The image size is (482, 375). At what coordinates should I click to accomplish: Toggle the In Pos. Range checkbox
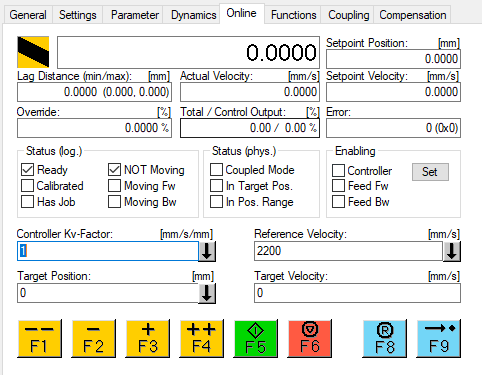[216, 202]
